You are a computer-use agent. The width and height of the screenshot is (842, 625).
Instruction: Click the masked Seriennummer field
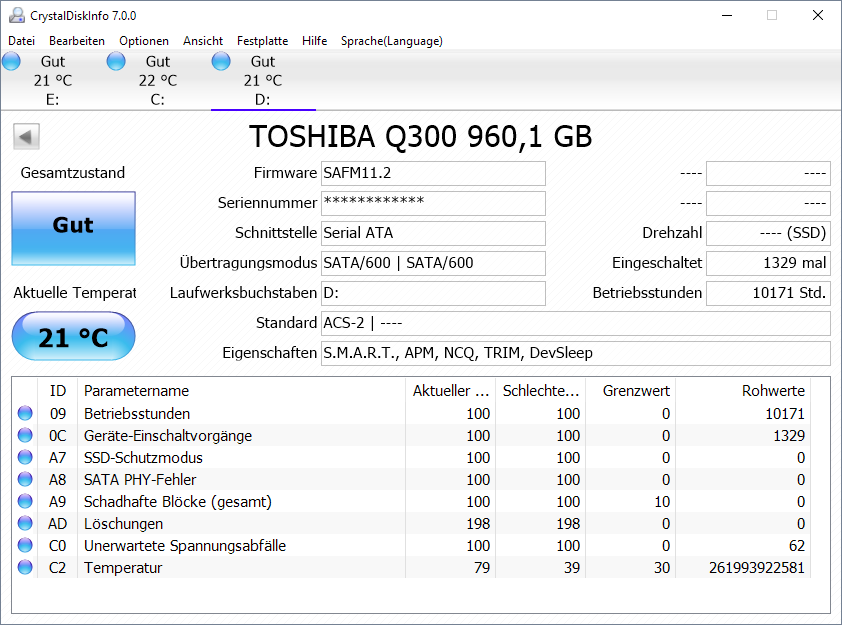click(433, 204)
